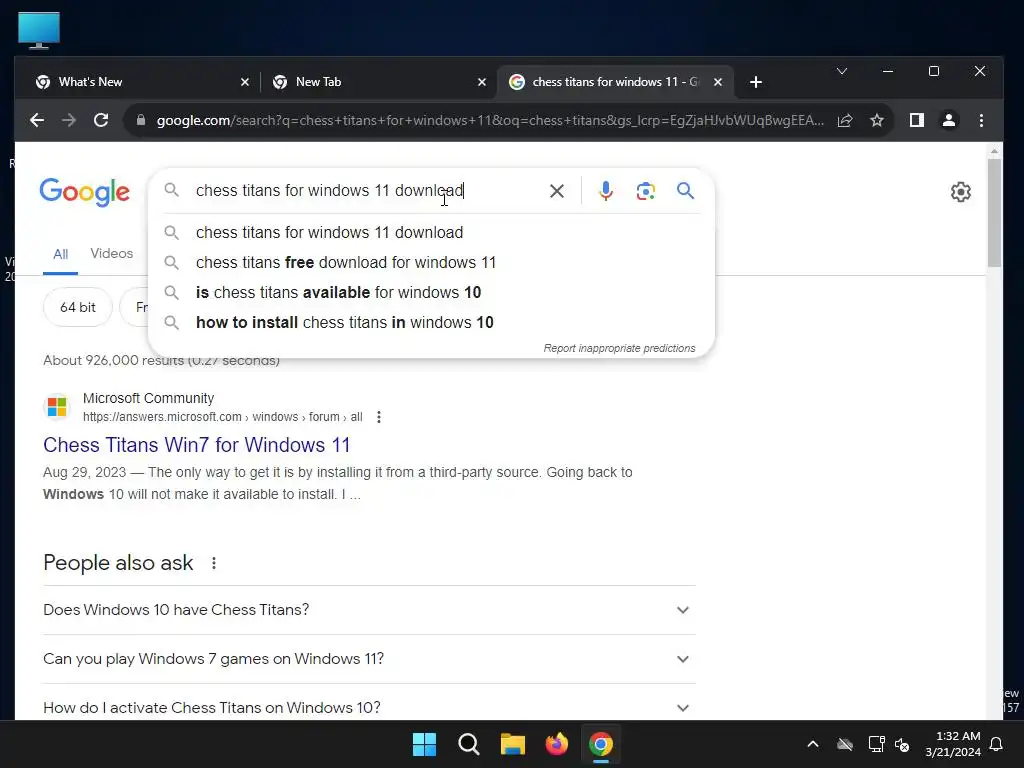This screenshot has height=768, width=1024.
Task: Focus the Chrome address bar URL
Action: [490, 120]
